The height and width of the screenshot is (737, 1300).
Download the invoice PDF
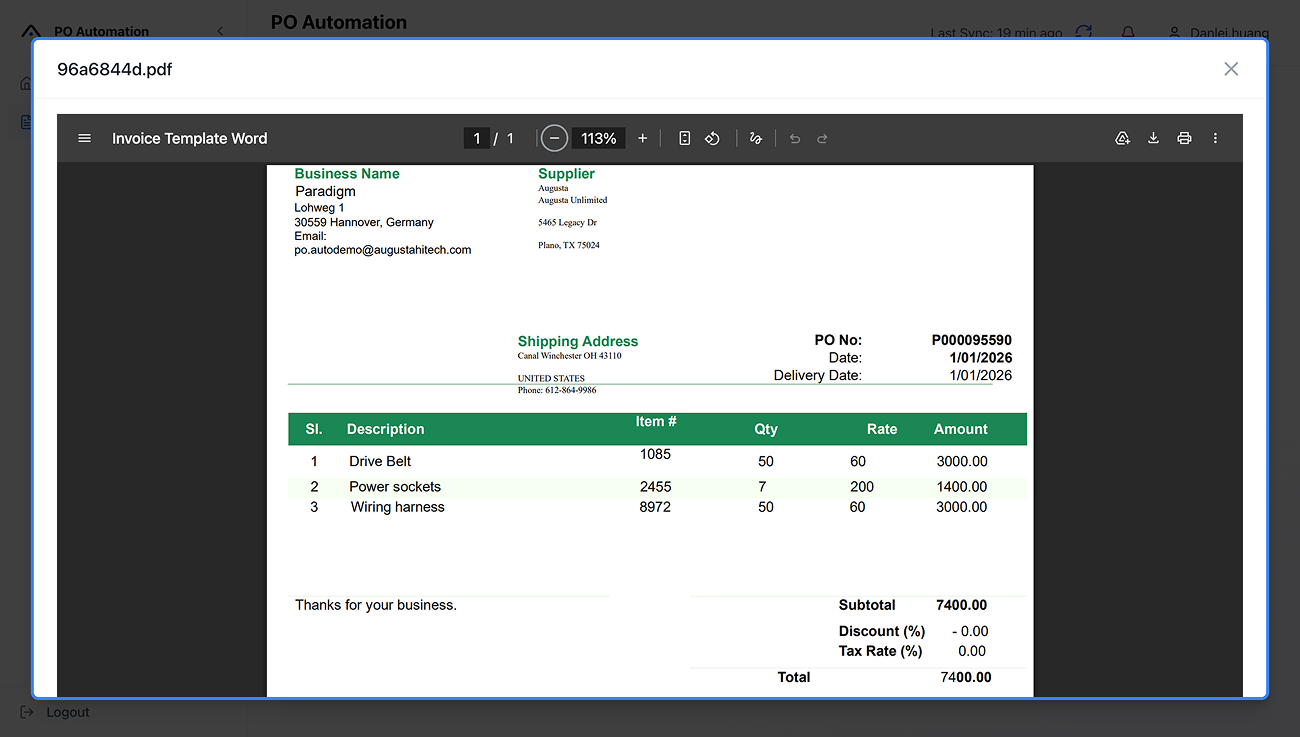(1153, 138)
